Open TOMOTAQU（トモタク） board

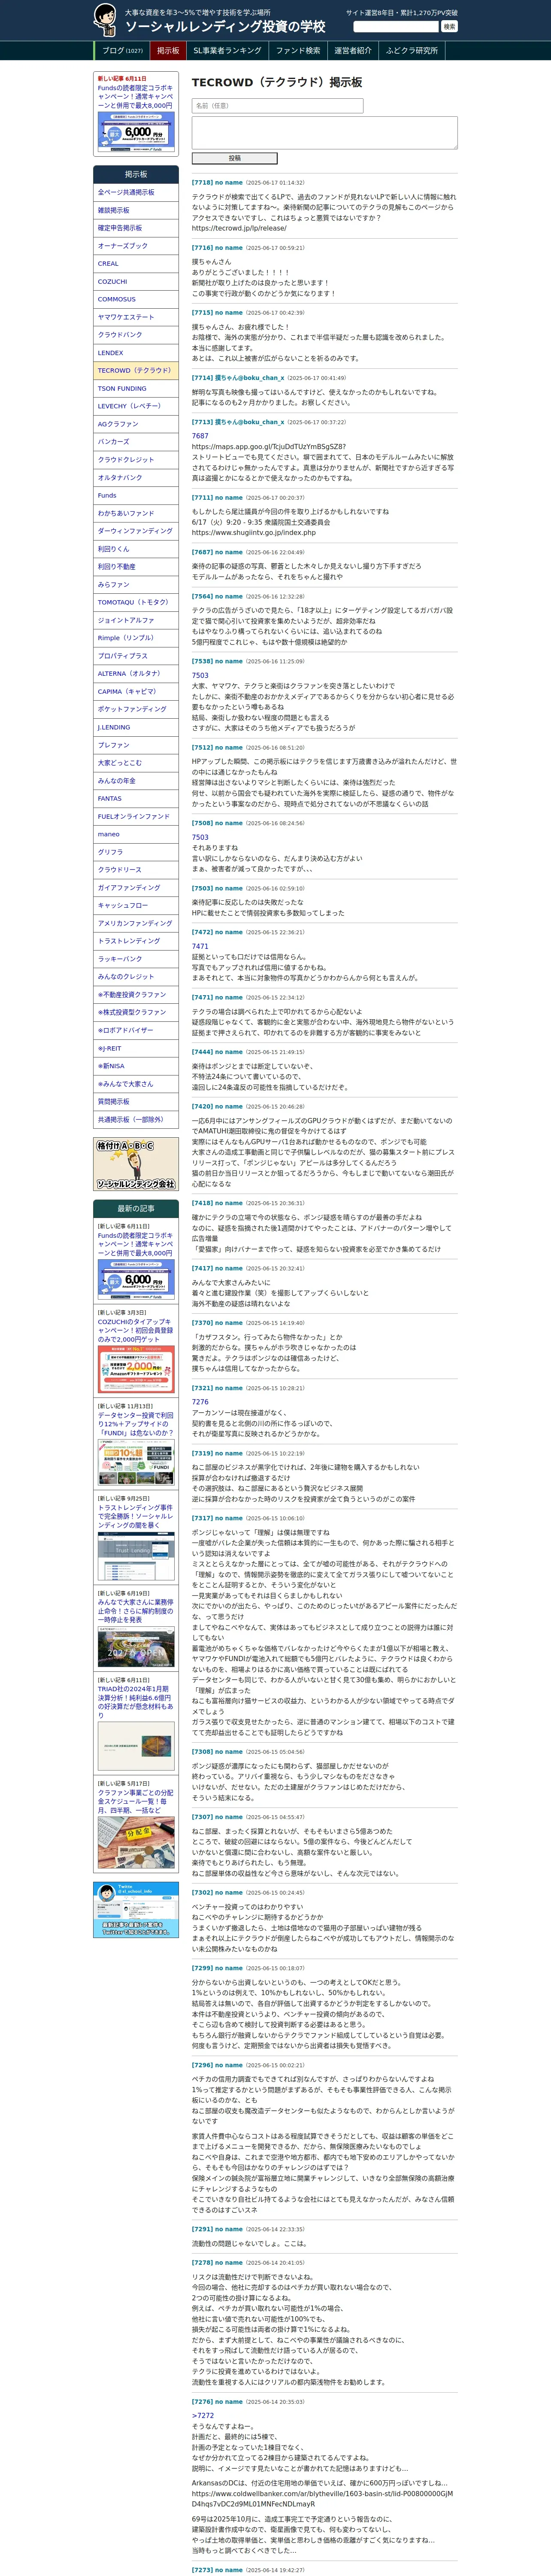coord(136,602)
